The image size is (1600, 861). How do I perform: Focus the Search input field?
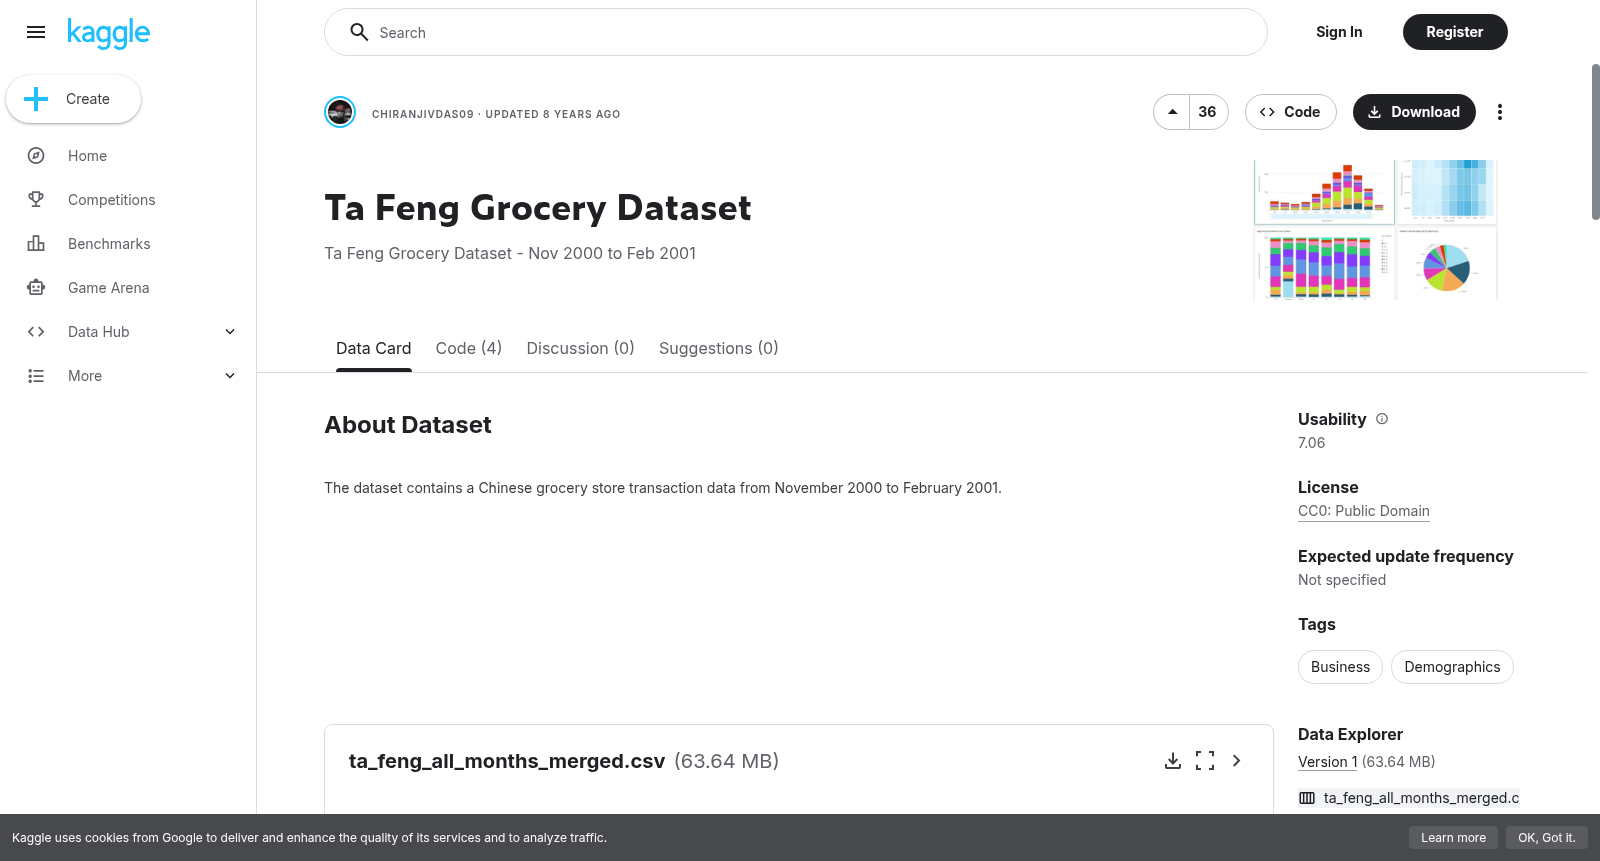pos(795,32)
